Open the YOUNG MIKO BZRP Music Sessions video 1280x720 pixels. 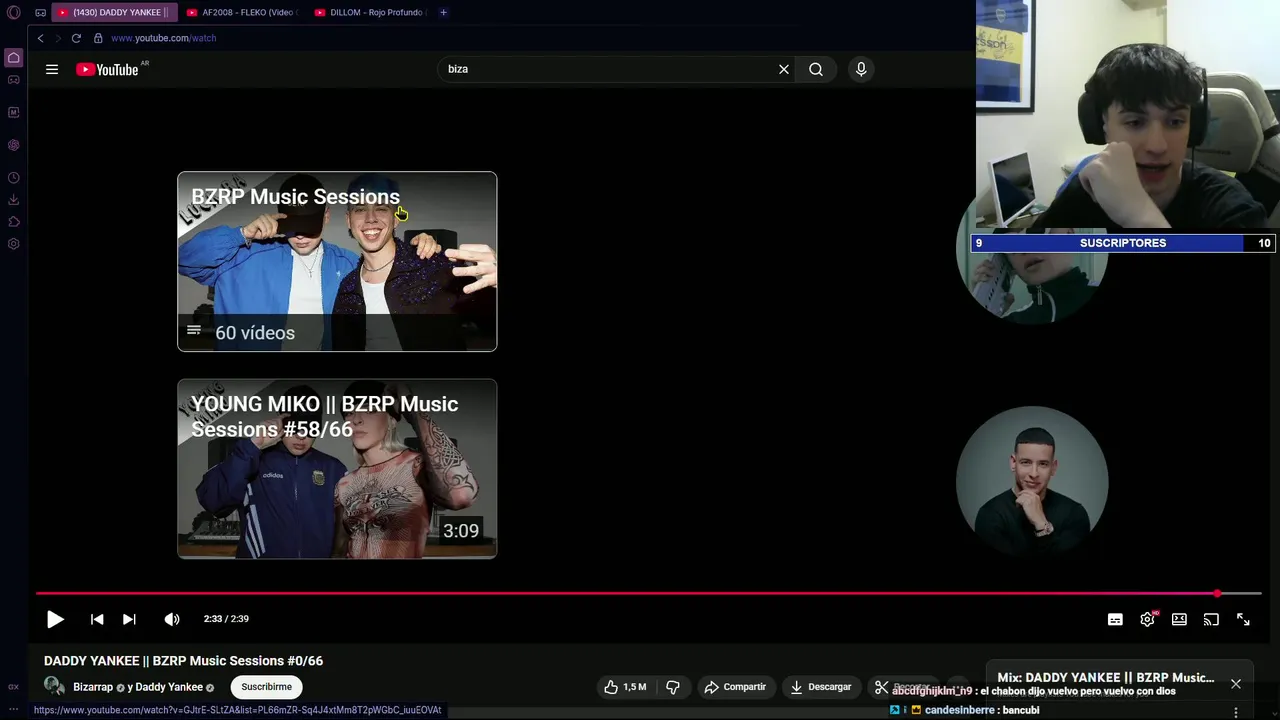coord(337,468)
